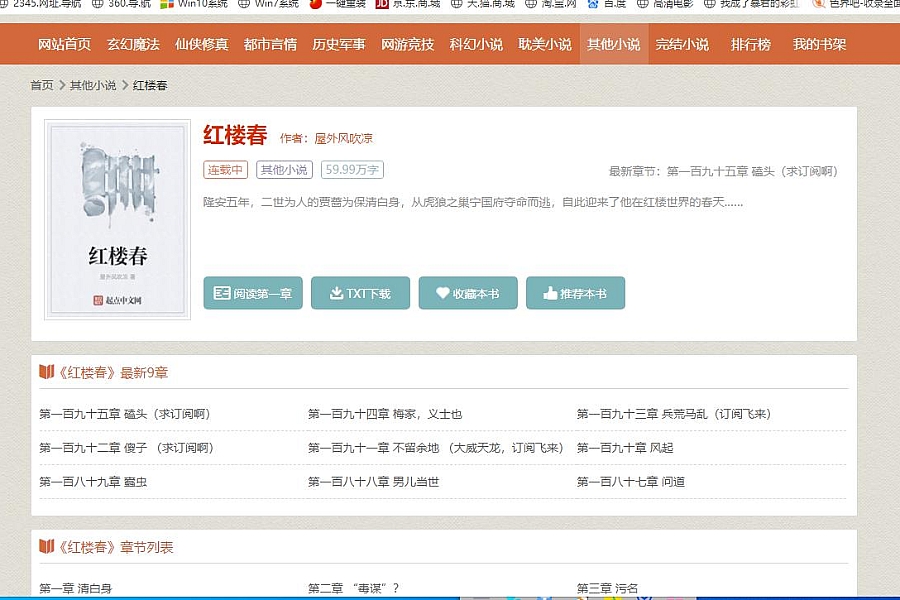Click the 连载中 status tag
900x600 pixels.
point(226,170)
